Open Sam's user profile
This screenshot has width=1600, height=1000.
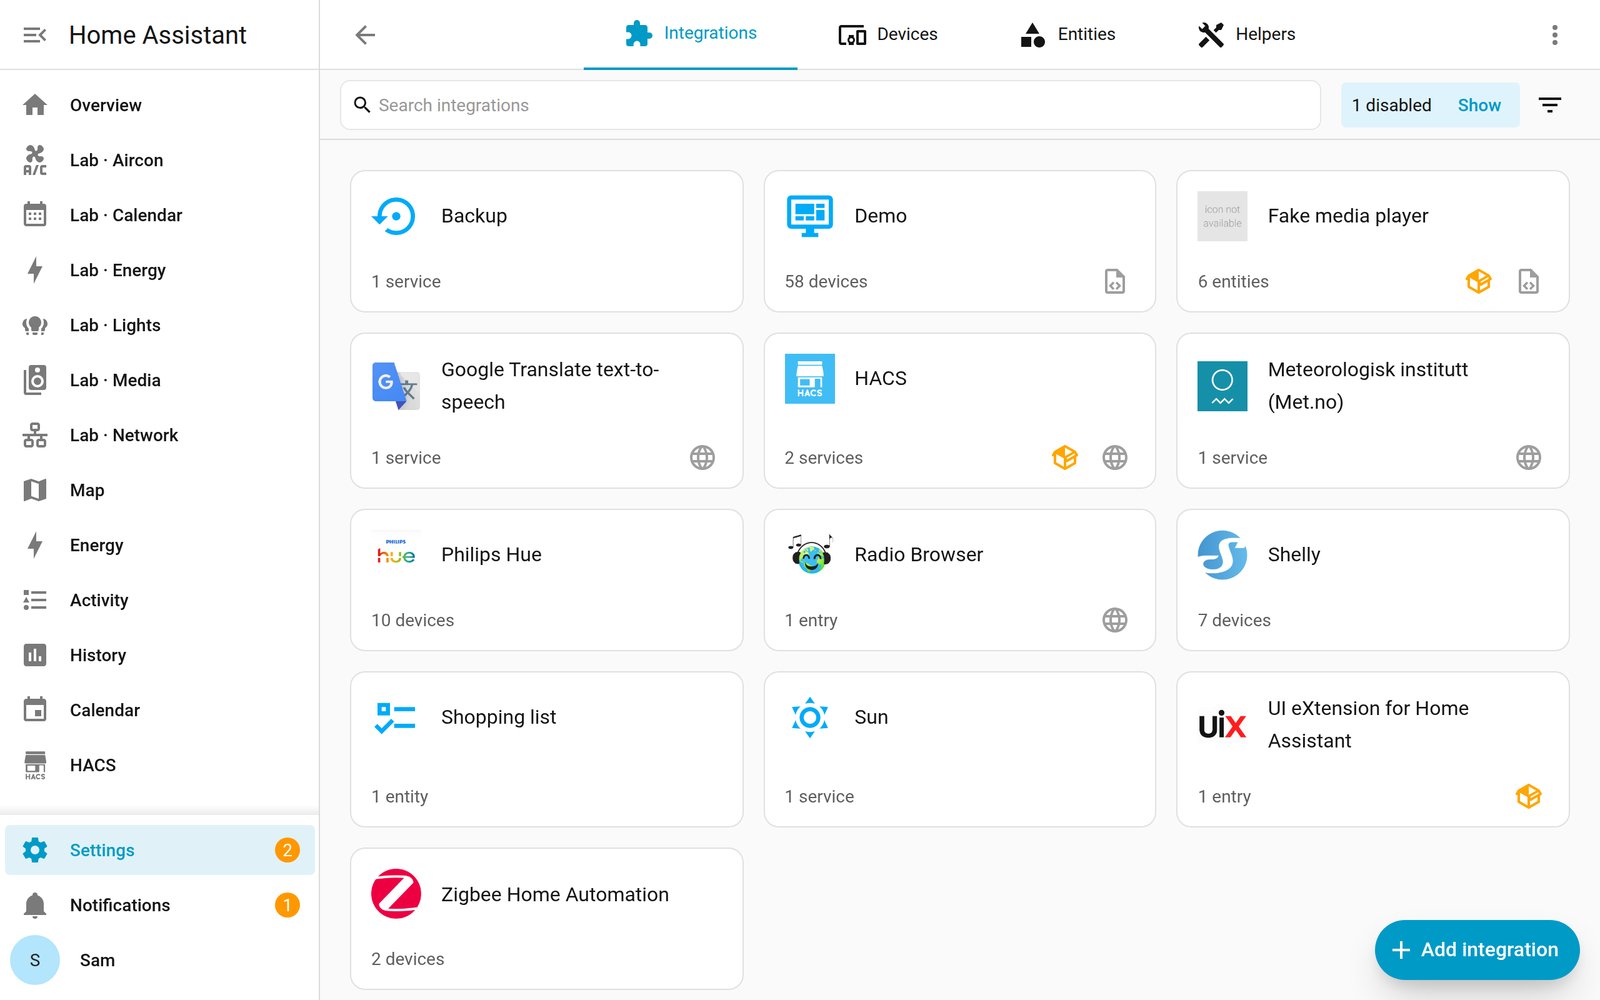[x=160, y=960]
